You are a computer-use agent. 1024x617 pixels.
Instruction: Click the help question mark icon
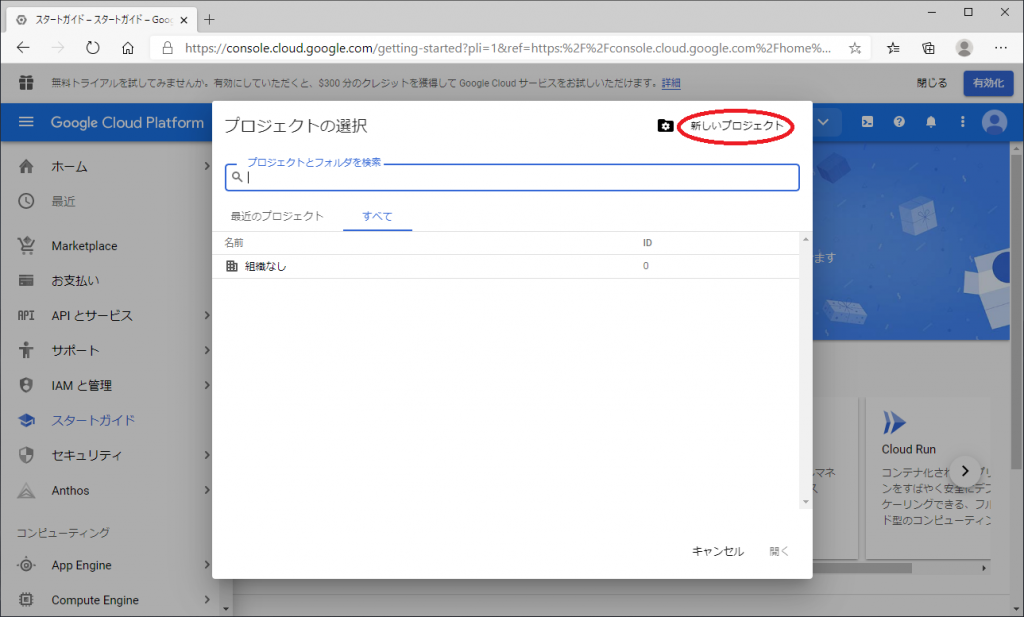point(899,122)
